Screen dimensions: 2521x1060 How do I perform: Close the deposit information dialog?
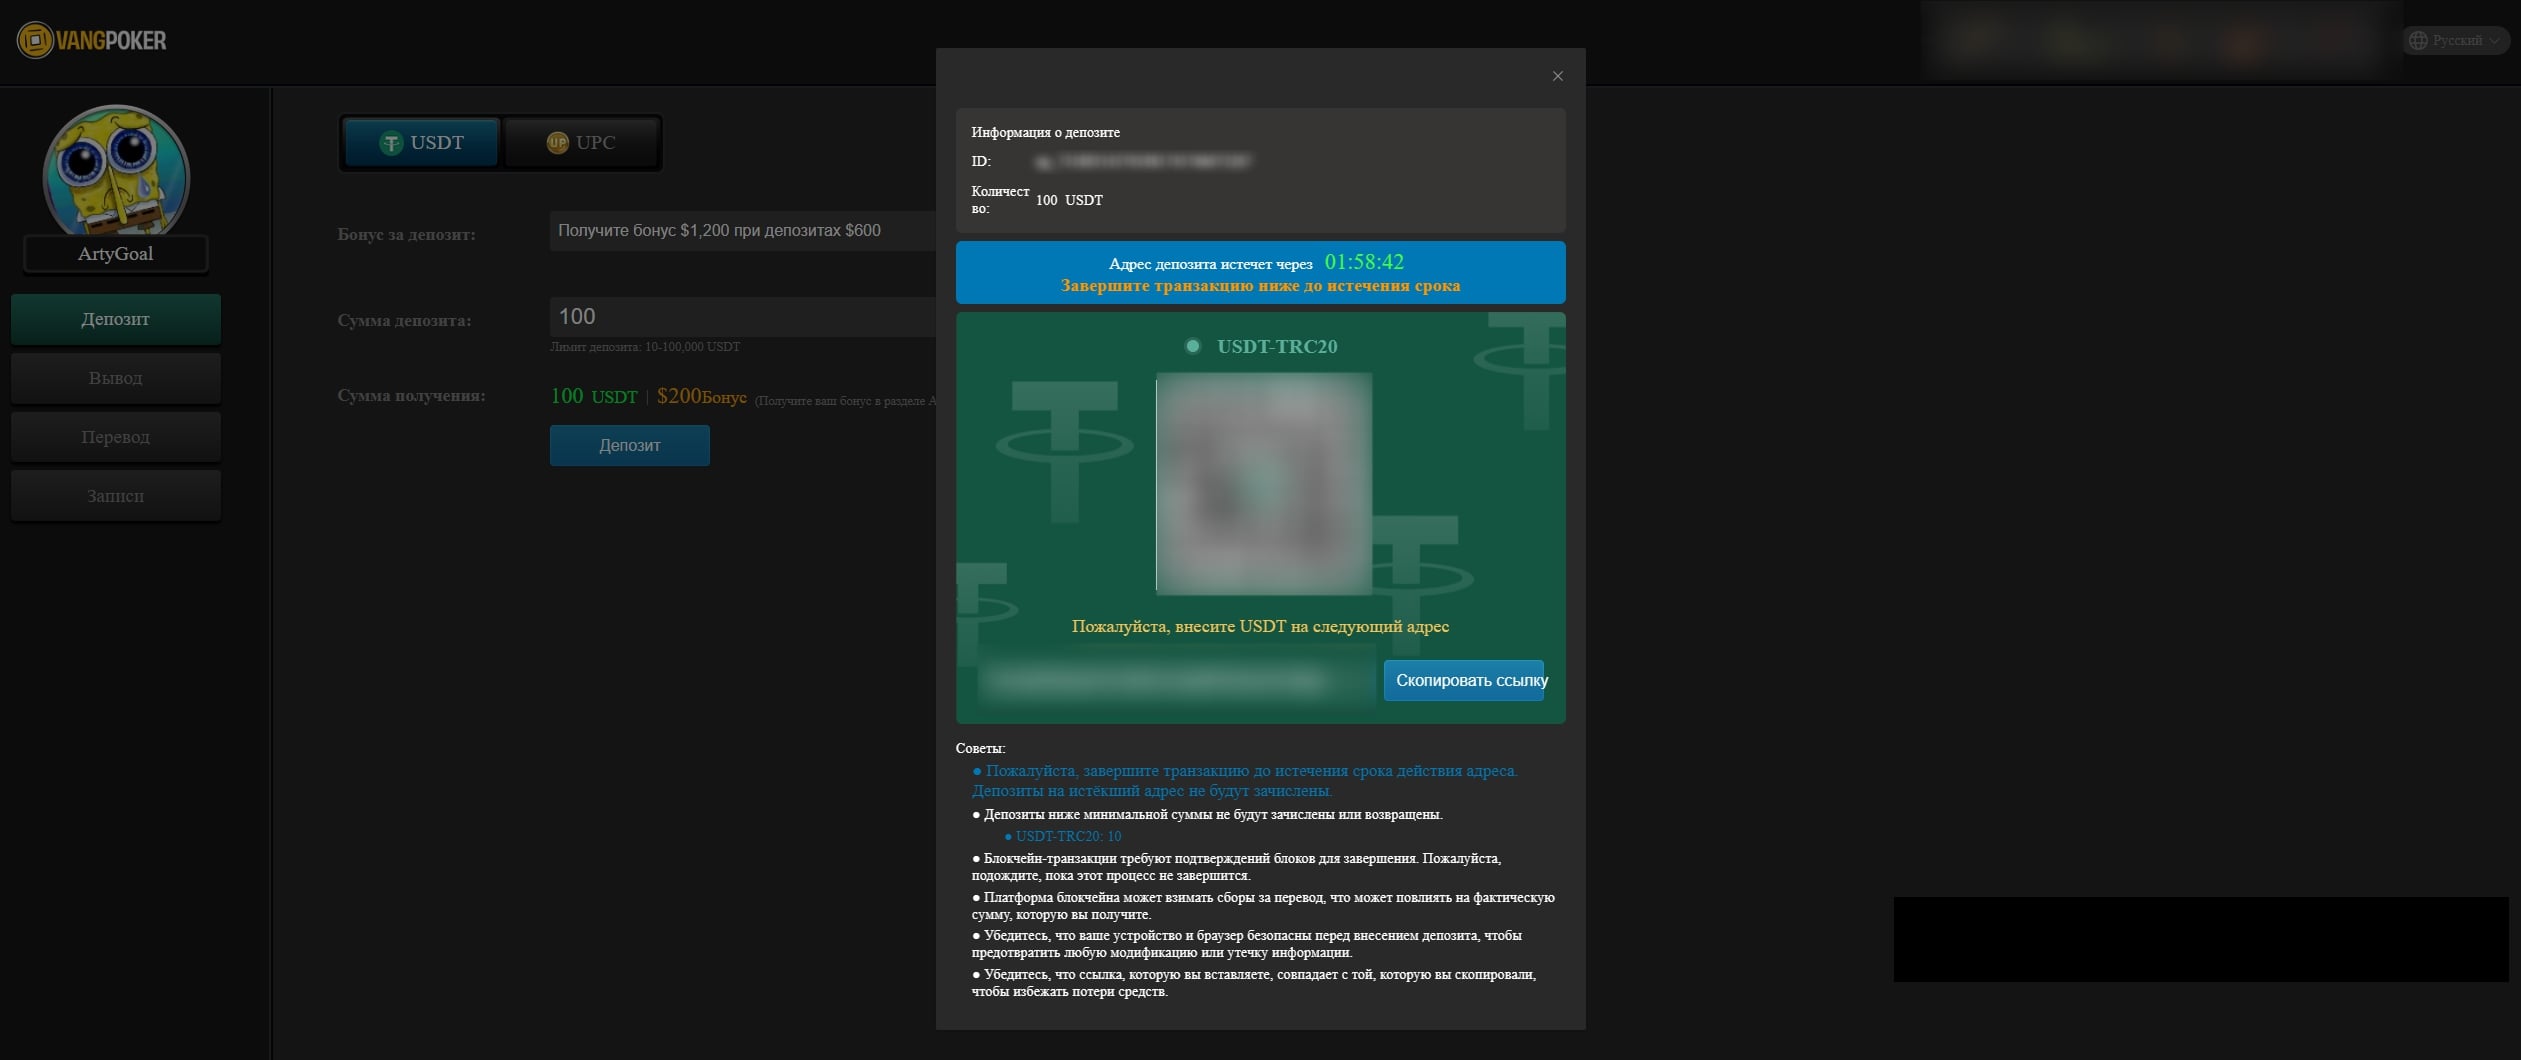(x=1557, y=76)
